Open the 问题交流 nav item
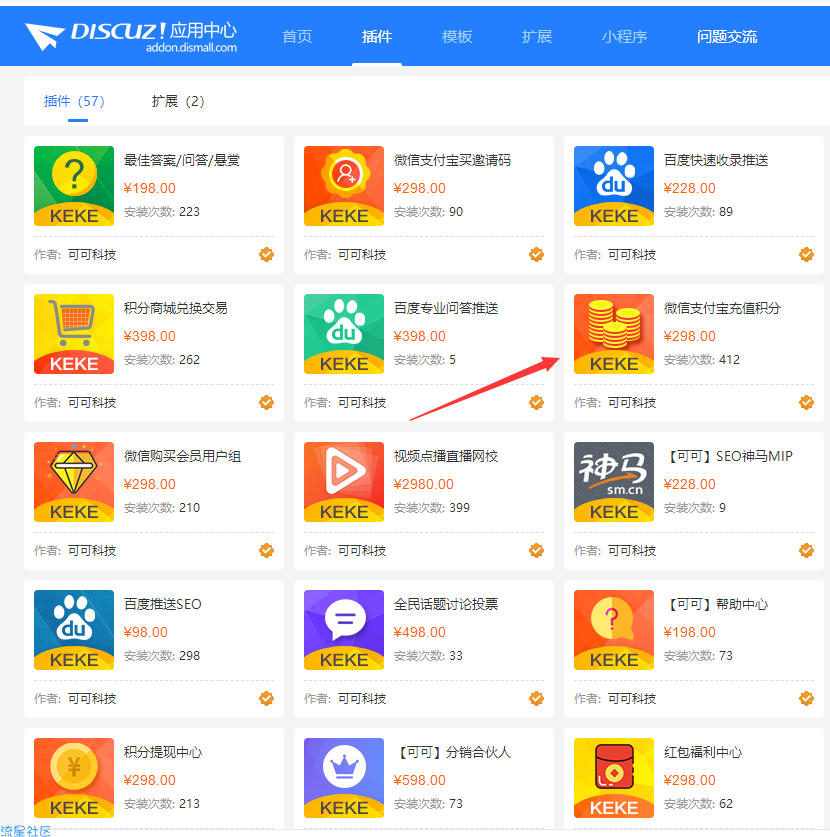The image size is (830, 837). 727,36
